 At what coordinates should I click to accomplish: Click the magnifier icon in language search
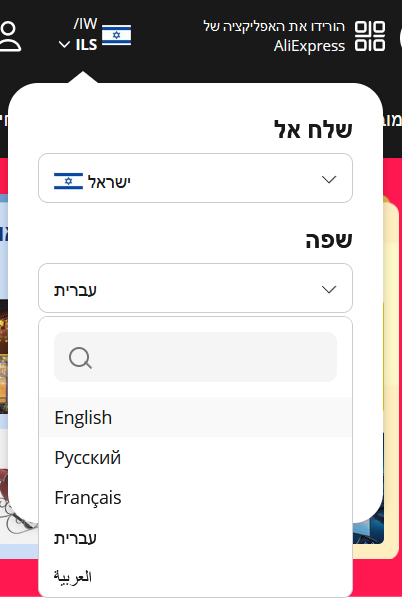[80, 358]
